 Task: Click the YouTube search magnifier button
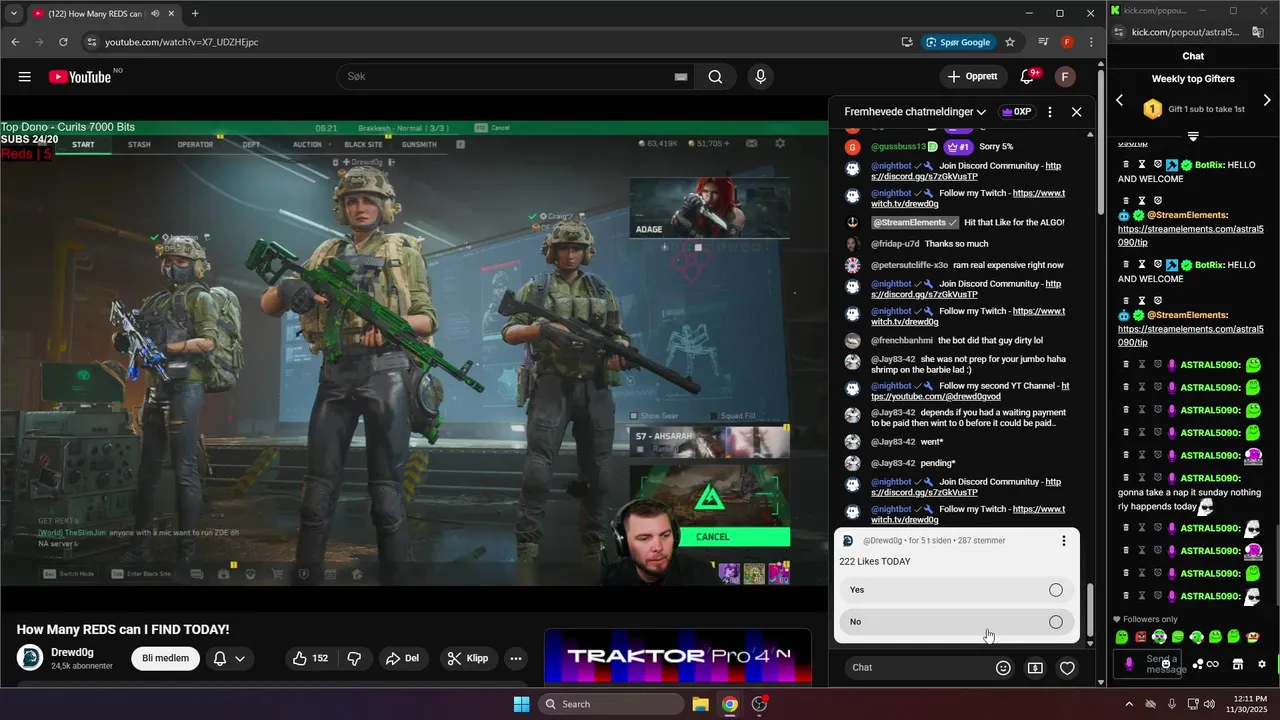715,77
